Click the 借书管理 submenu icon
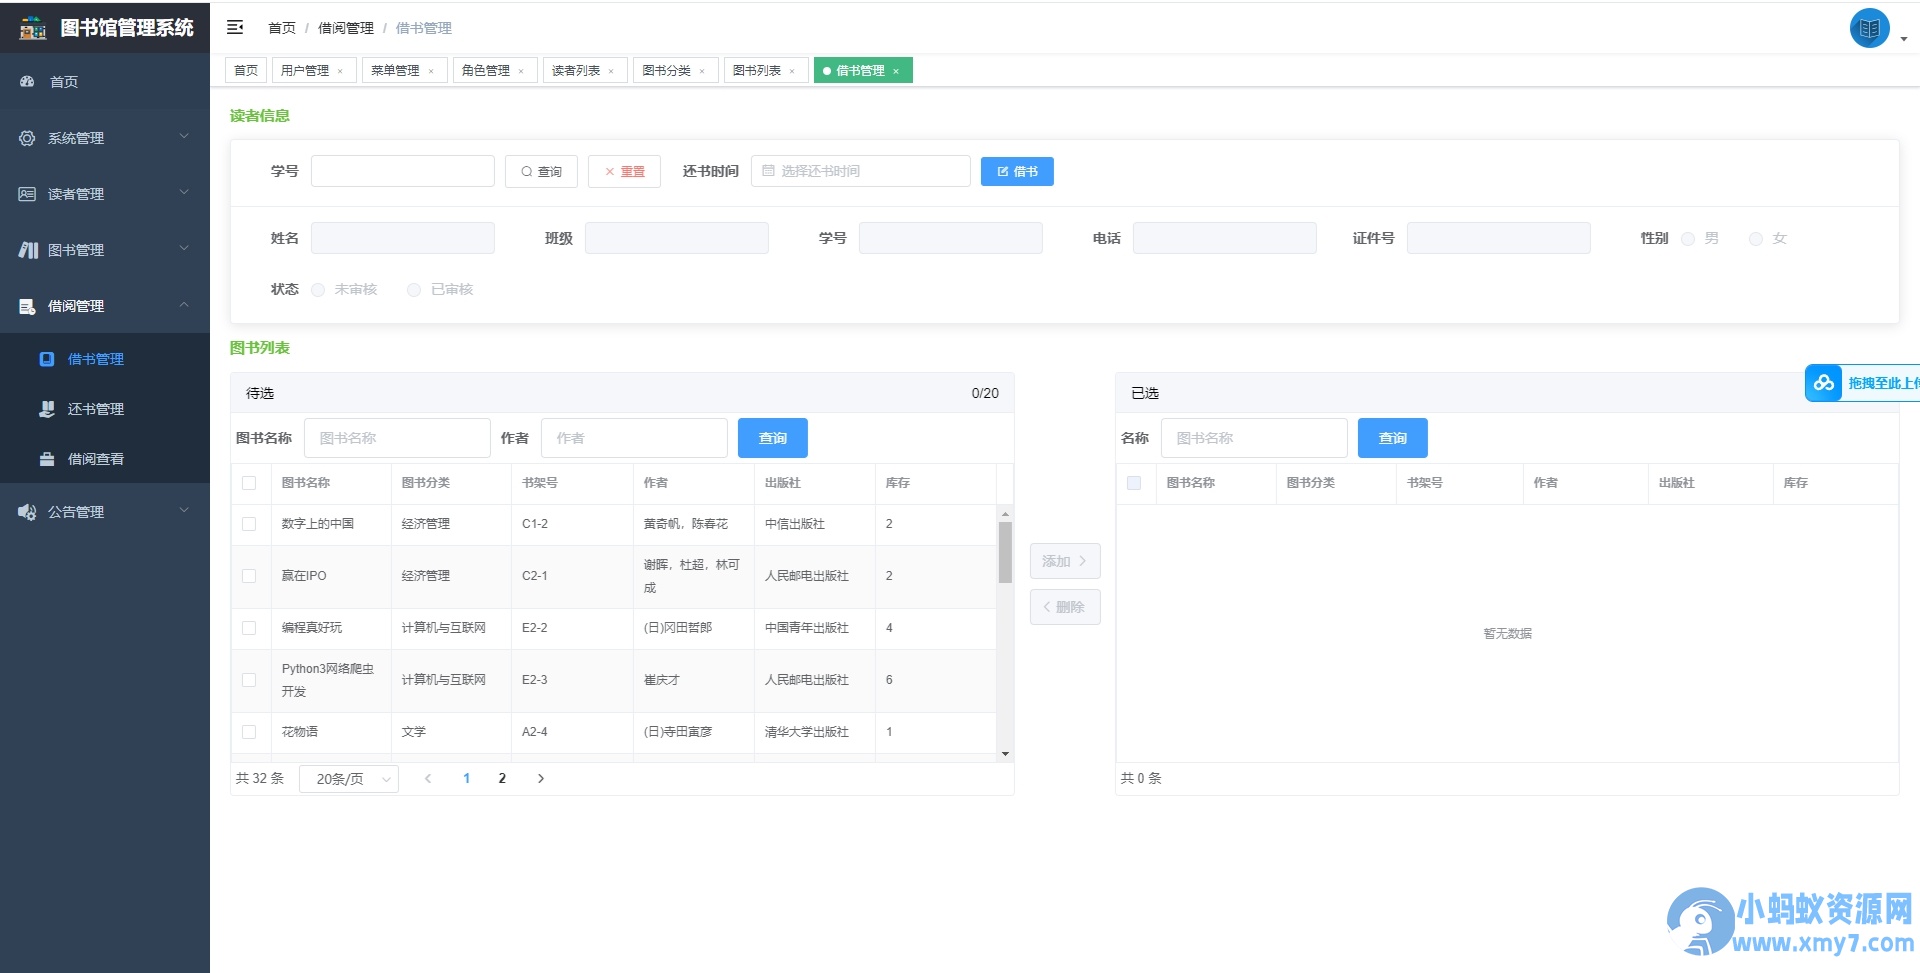The height and width of the screenshot is (973, 1920). pos(47,359)
